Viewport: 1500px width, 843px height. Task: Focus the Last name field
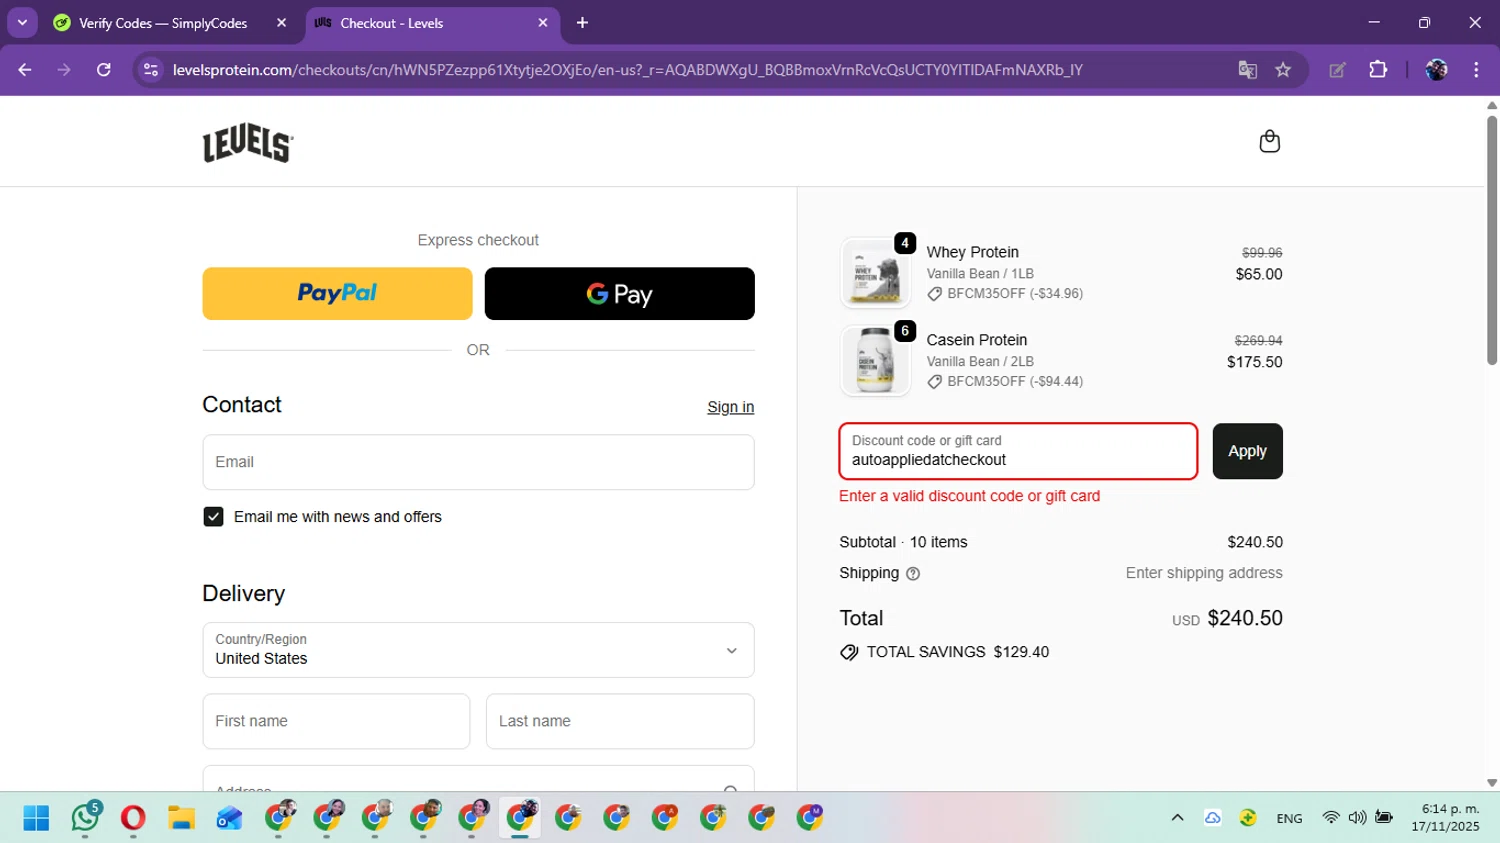620,721
